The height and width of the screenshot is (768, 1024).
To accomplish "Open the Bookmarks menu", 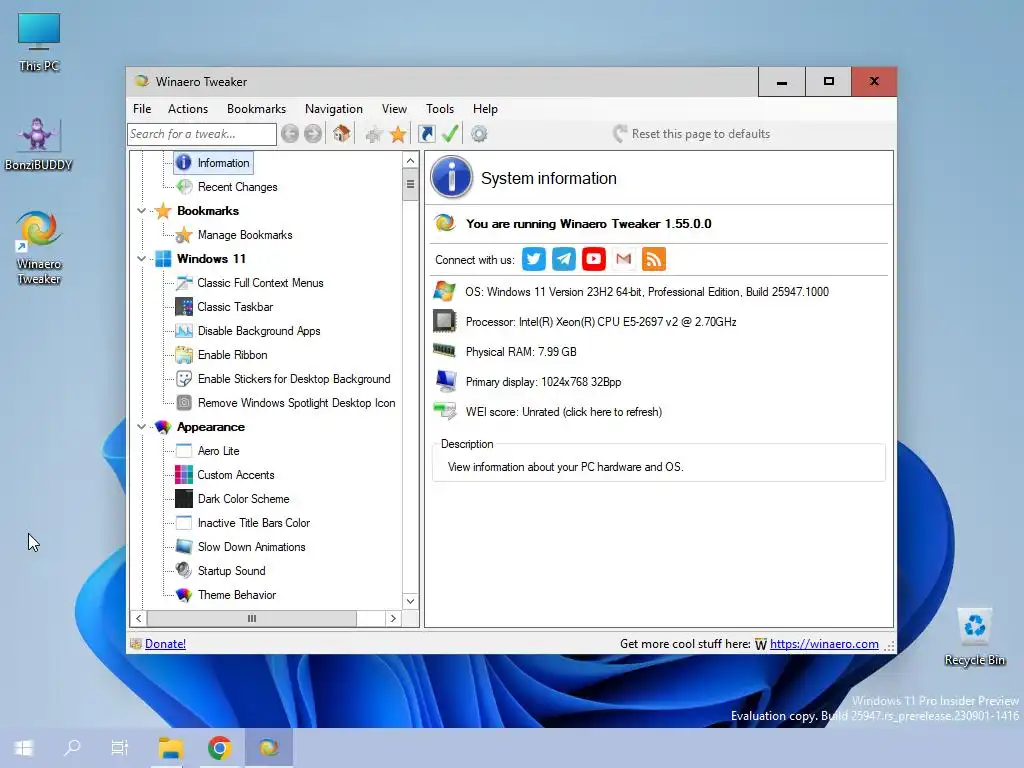I will click(x=256, y=109).
